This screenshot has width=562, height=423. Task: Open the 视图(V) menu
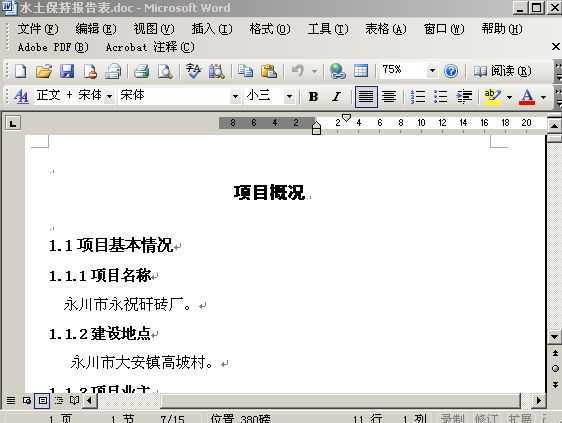point(154,29)
